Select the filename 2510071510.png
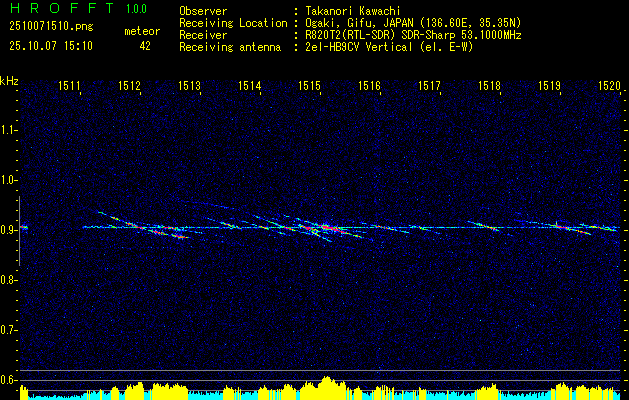This screenshot has width=629, height=400. pyautogui.click(x=51, y=27)
